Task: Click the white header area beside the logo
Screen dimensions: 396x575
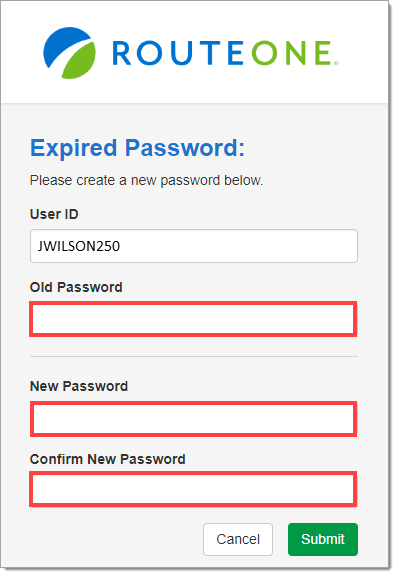Action: 363,53
